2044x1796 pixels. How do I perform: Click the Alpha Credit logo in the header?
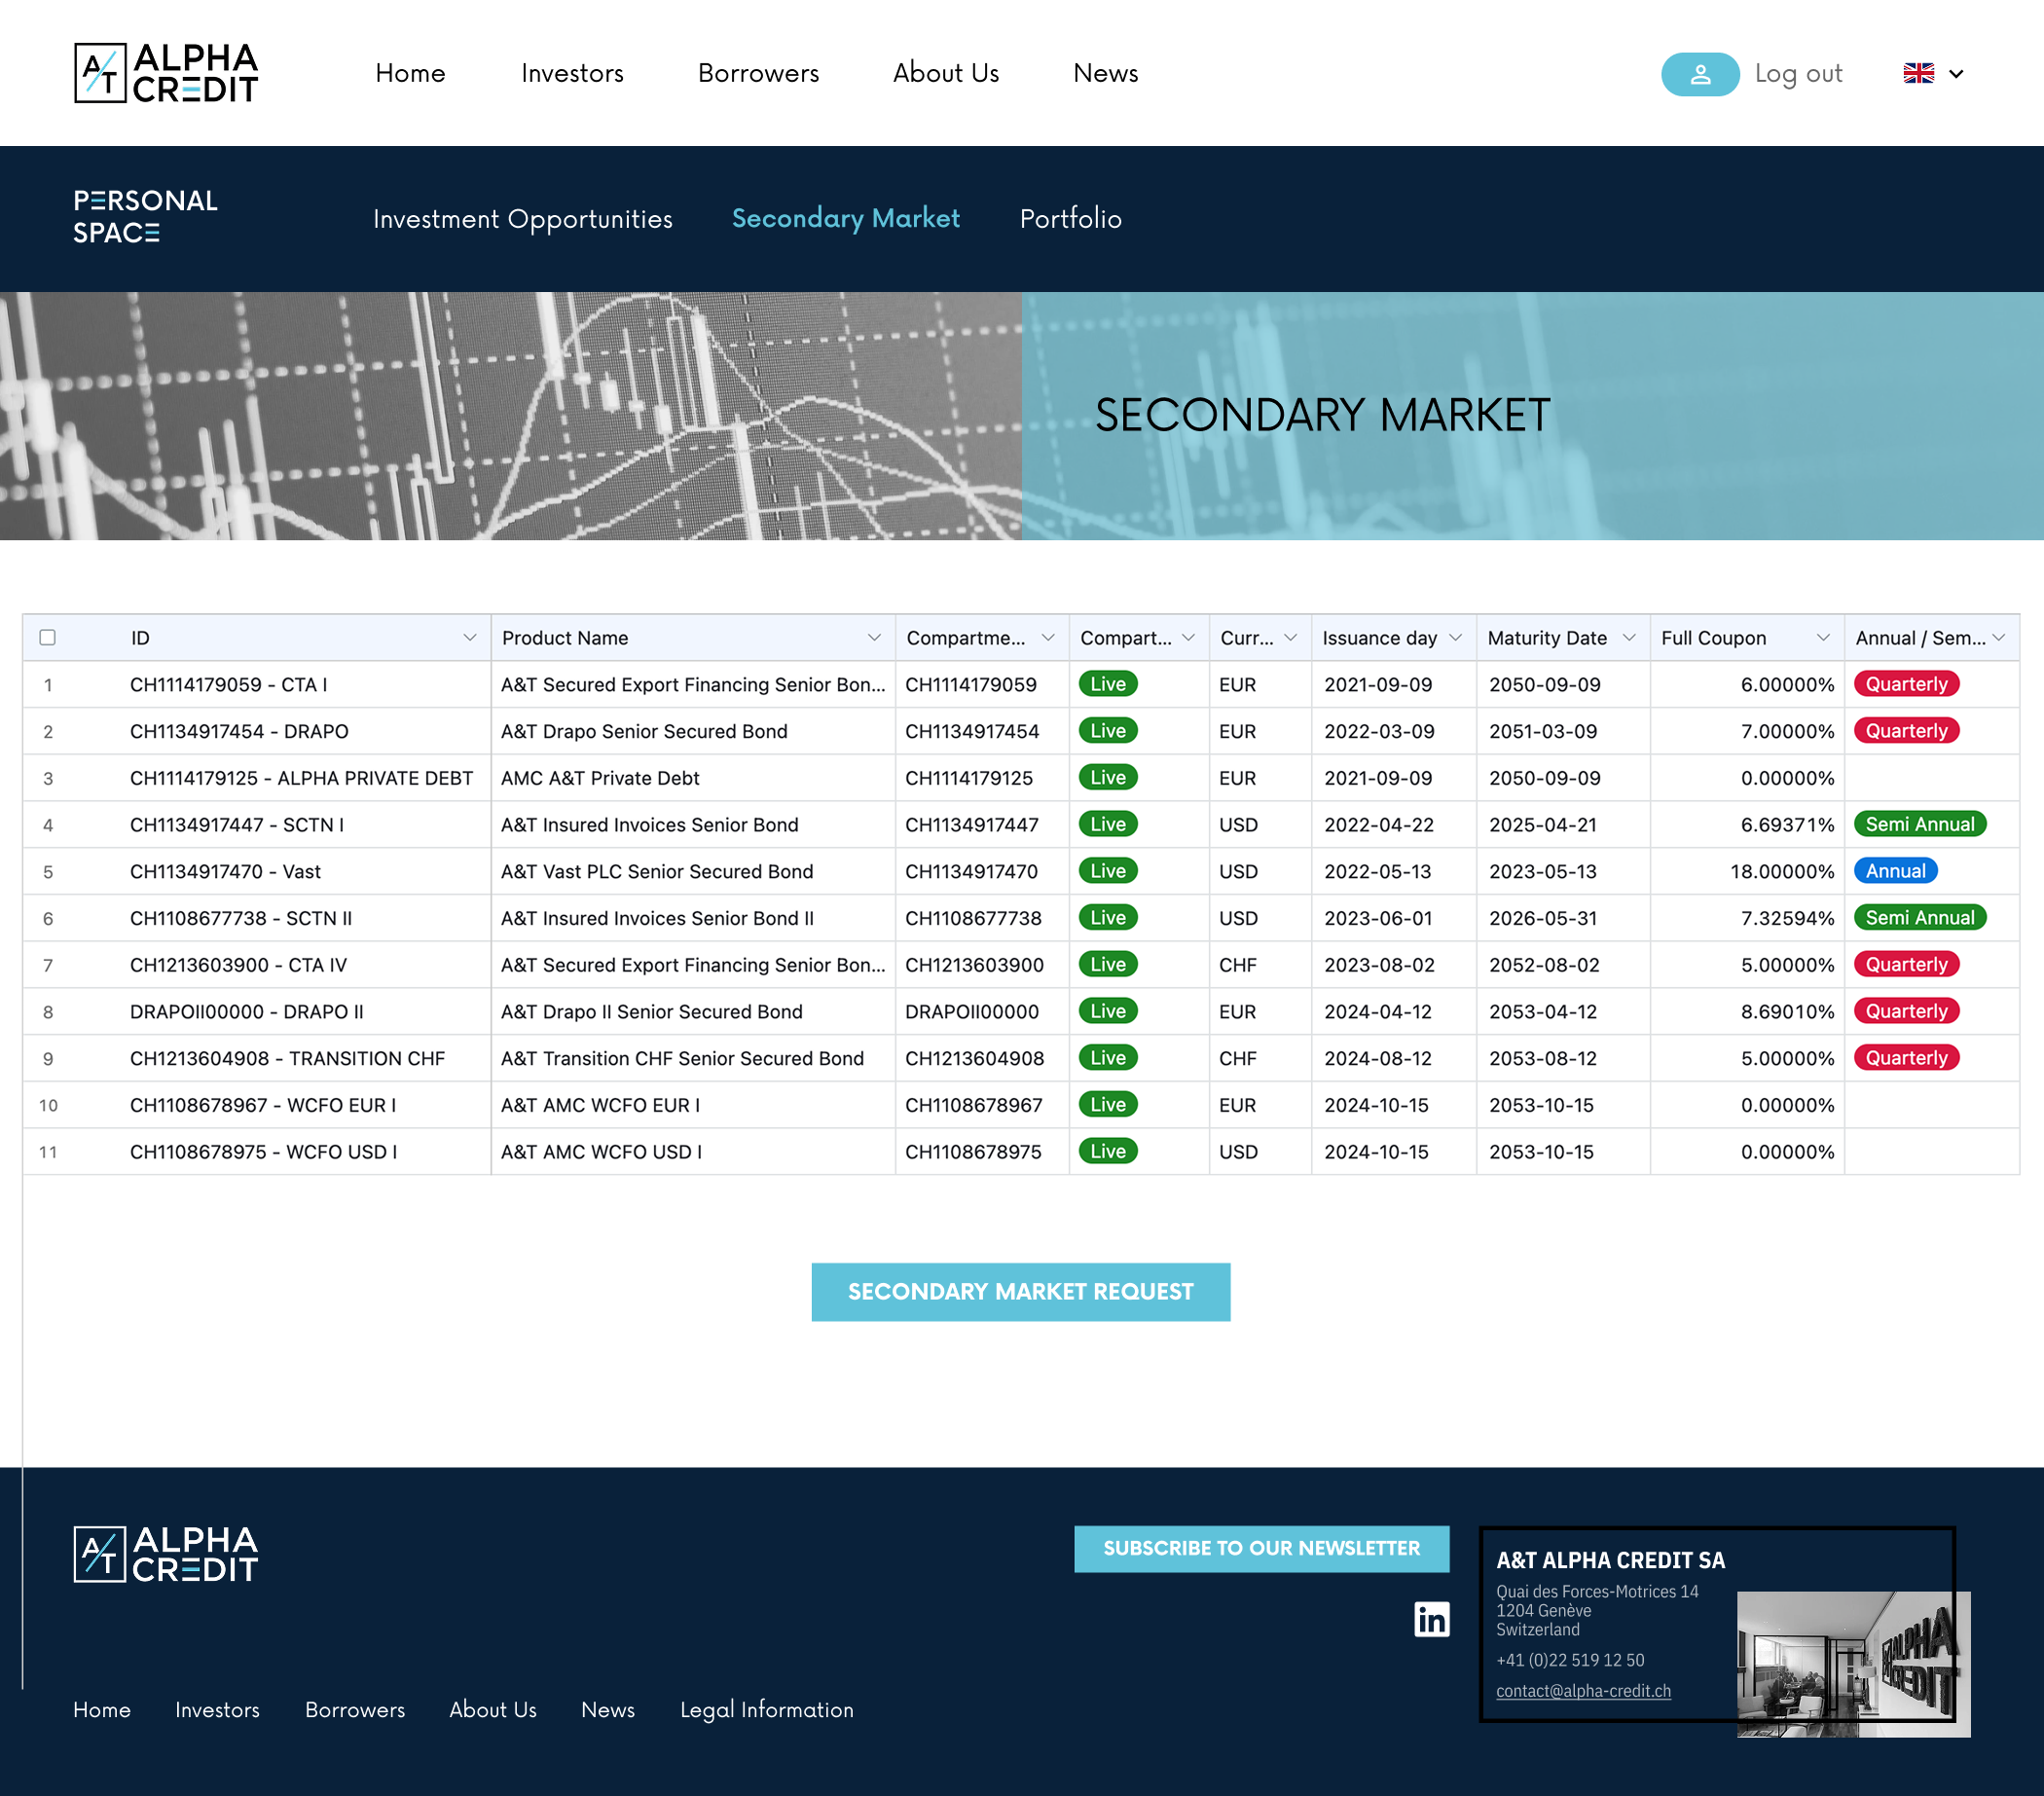pyautogui.click(x=165, y=73)
